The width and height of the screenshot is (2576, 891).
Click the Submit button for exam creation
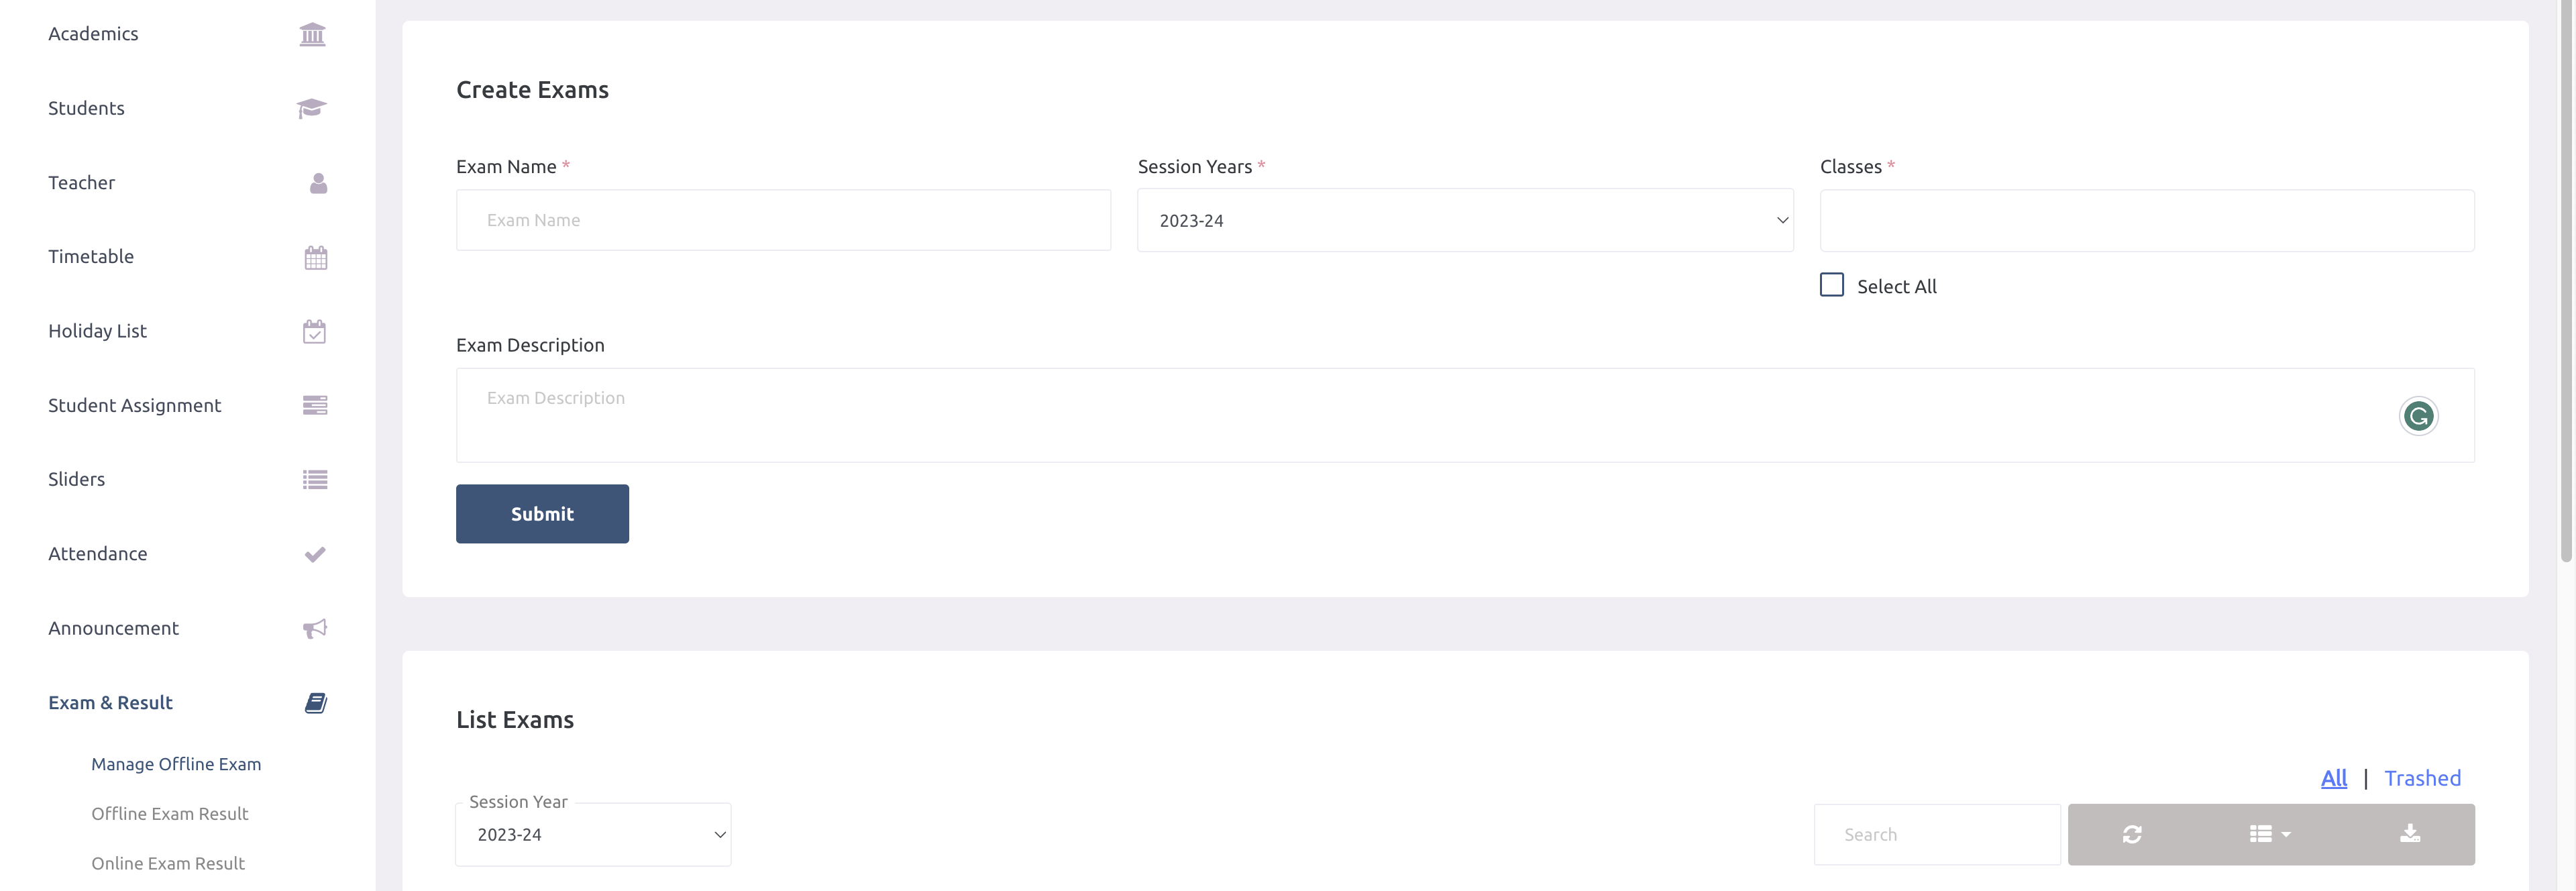[542, 513]
